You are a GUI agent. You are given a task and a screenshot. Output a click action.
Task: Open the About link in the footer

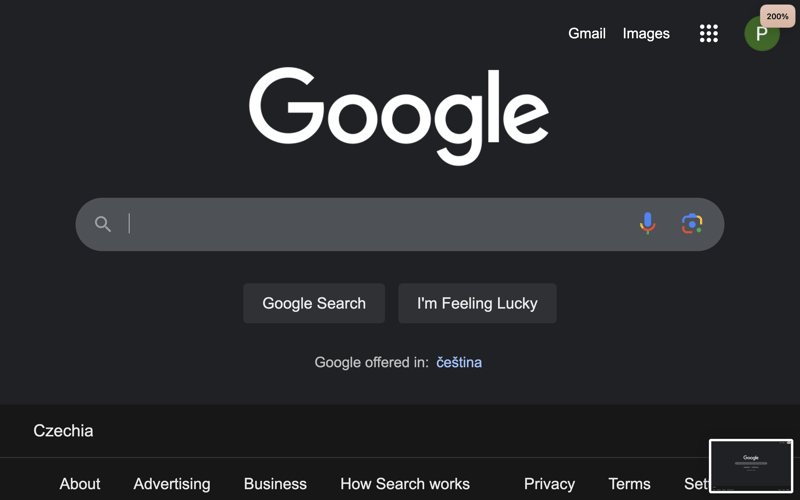(x=80, y=484)
